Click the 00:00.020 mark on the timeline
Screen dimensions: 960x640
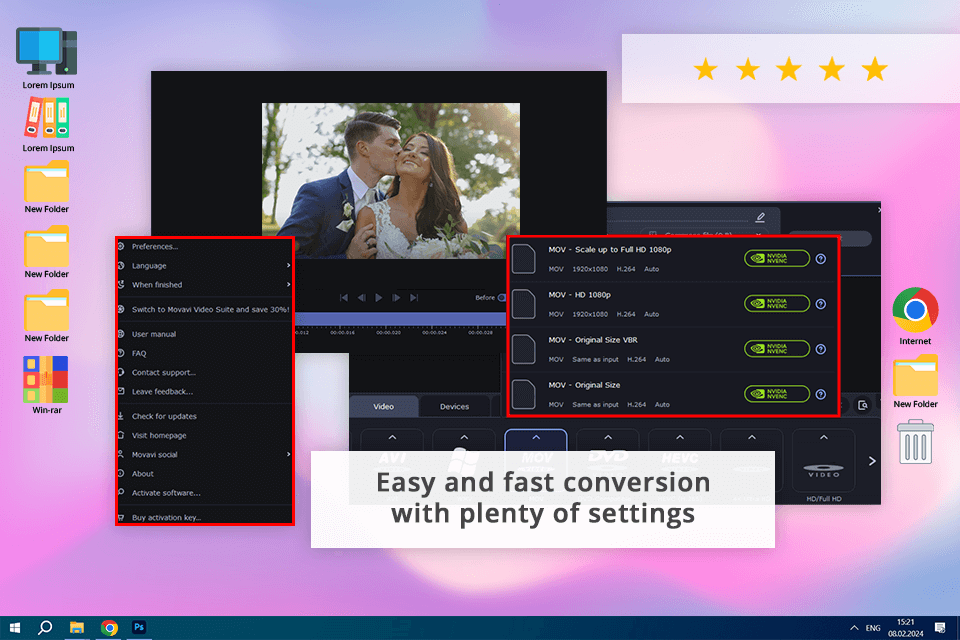click(388, 333)
